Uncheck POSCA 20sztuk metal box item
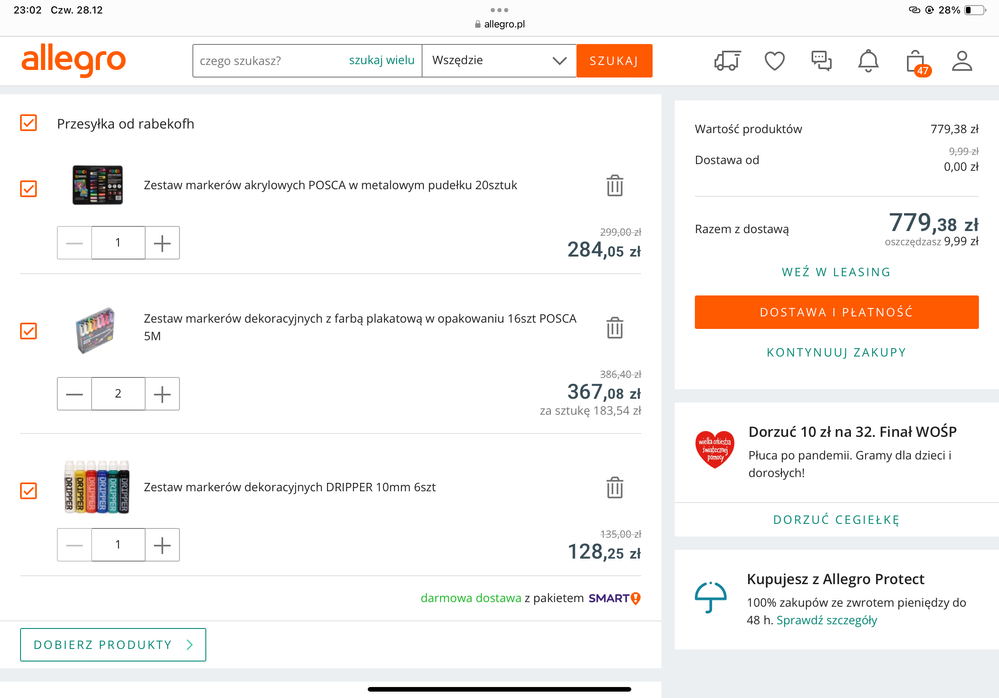The image size is (999, 698). pos(29,189)
